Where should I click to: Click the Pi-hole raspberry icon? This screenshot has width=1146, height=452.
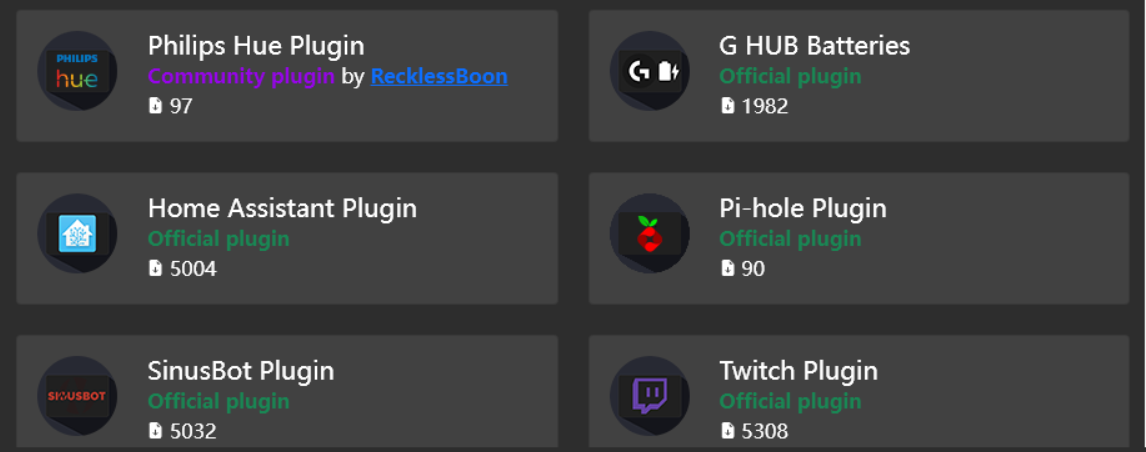649,234
